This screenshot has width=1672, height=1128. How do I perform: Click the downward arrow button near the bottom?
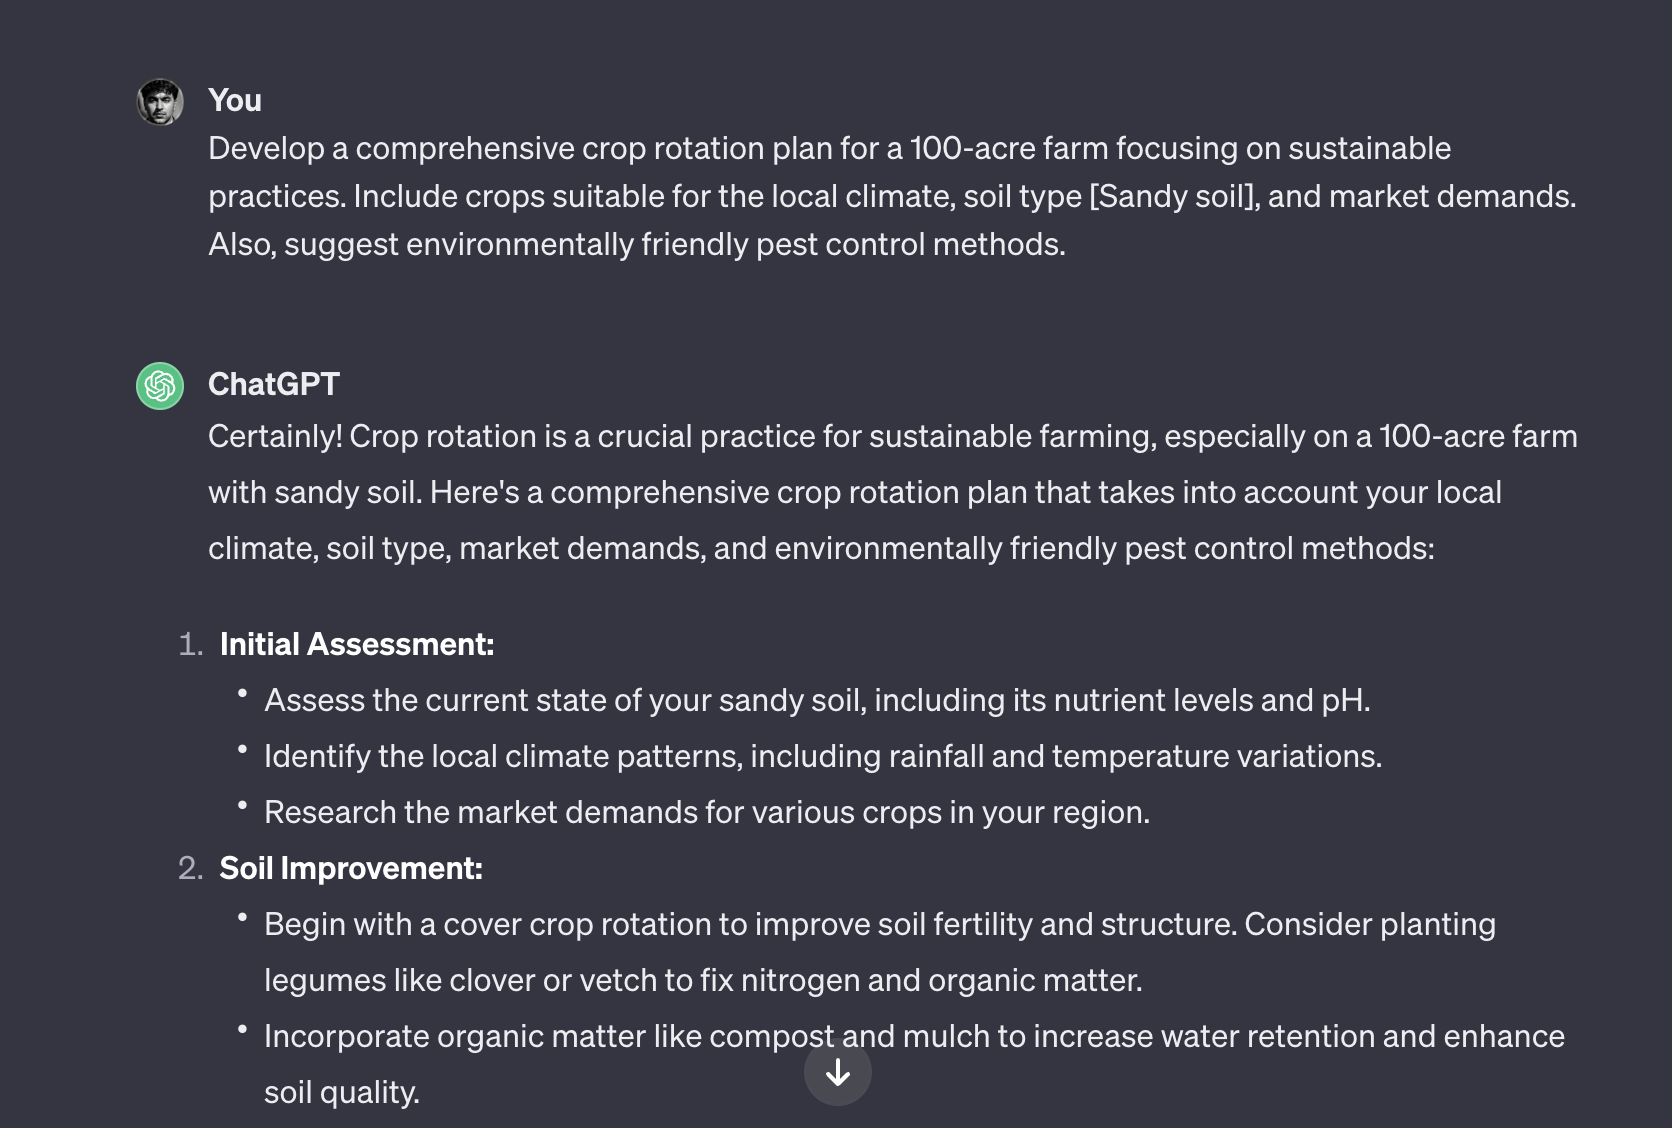(838, 1072)
